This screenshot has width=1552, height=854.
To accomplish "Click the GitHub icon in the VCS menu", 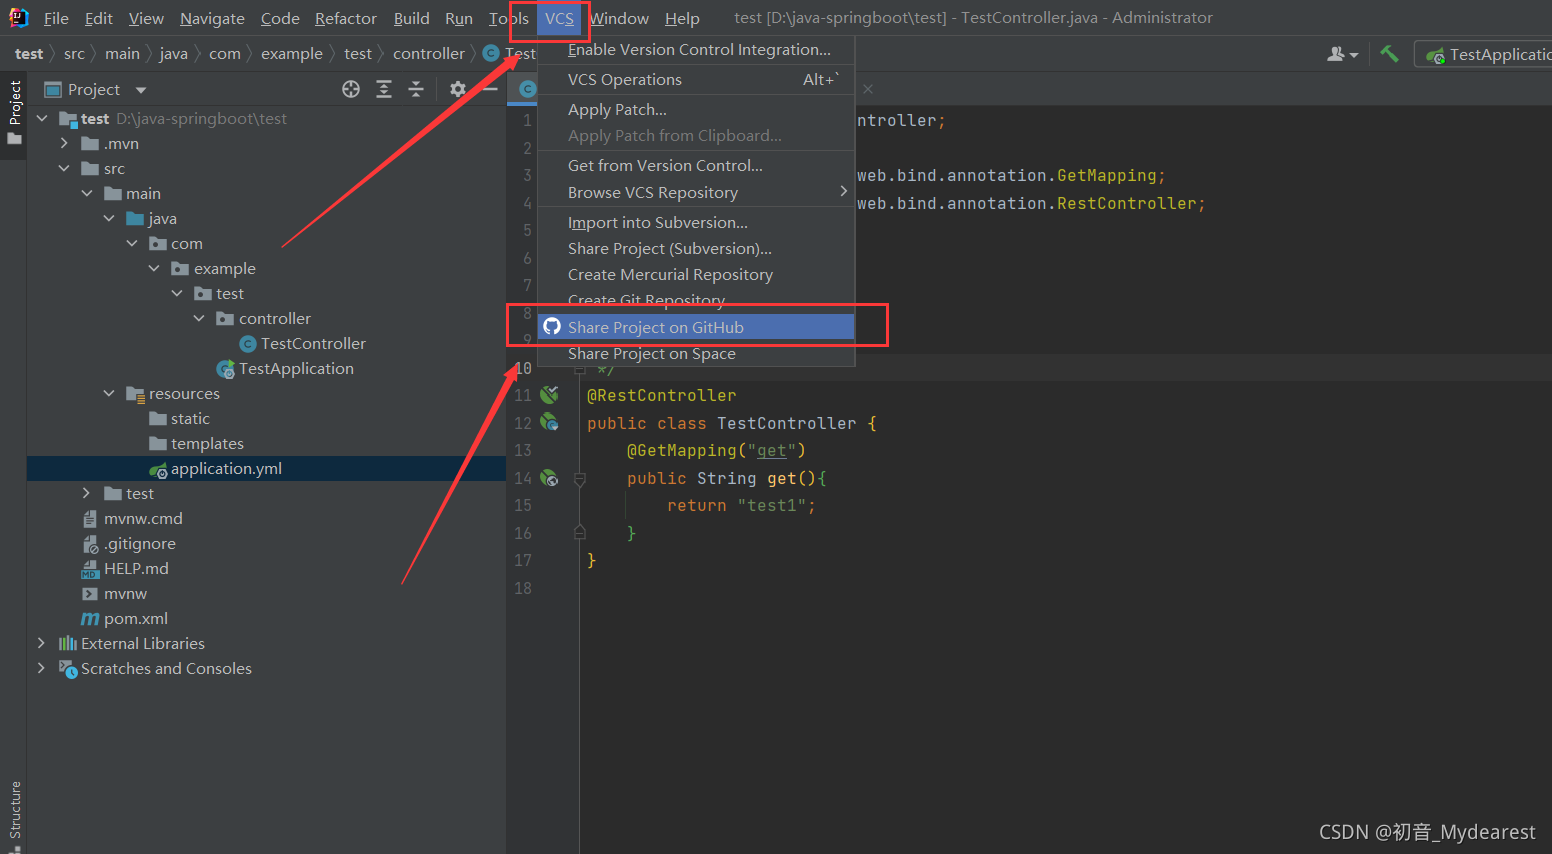I will point(552,327).
